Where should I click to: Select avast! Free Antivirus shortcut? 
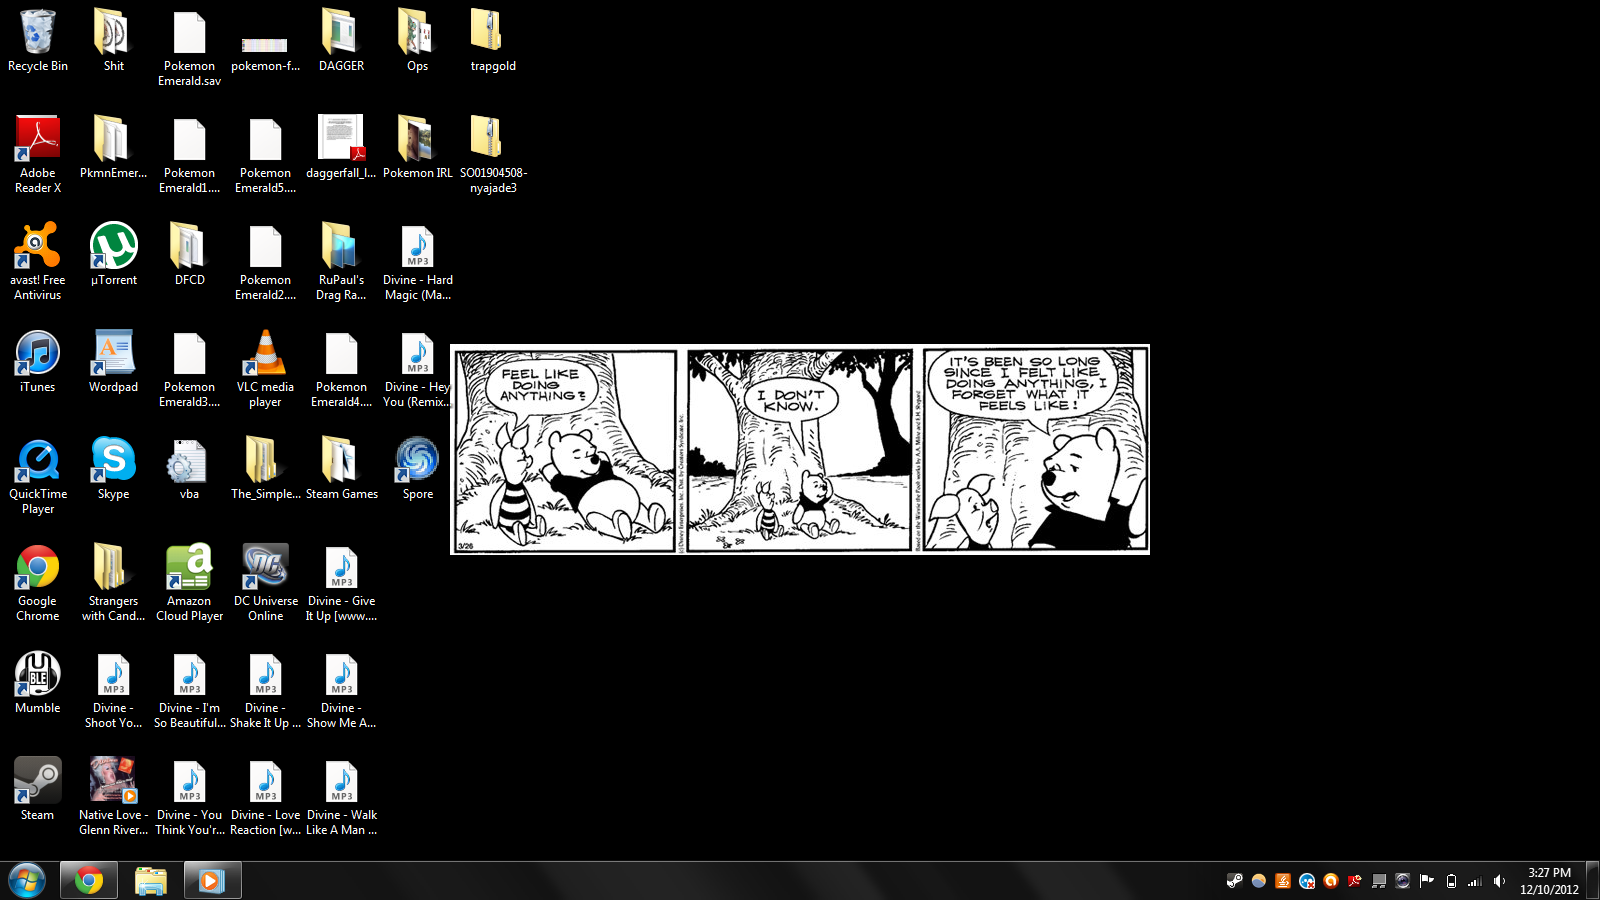38,261
